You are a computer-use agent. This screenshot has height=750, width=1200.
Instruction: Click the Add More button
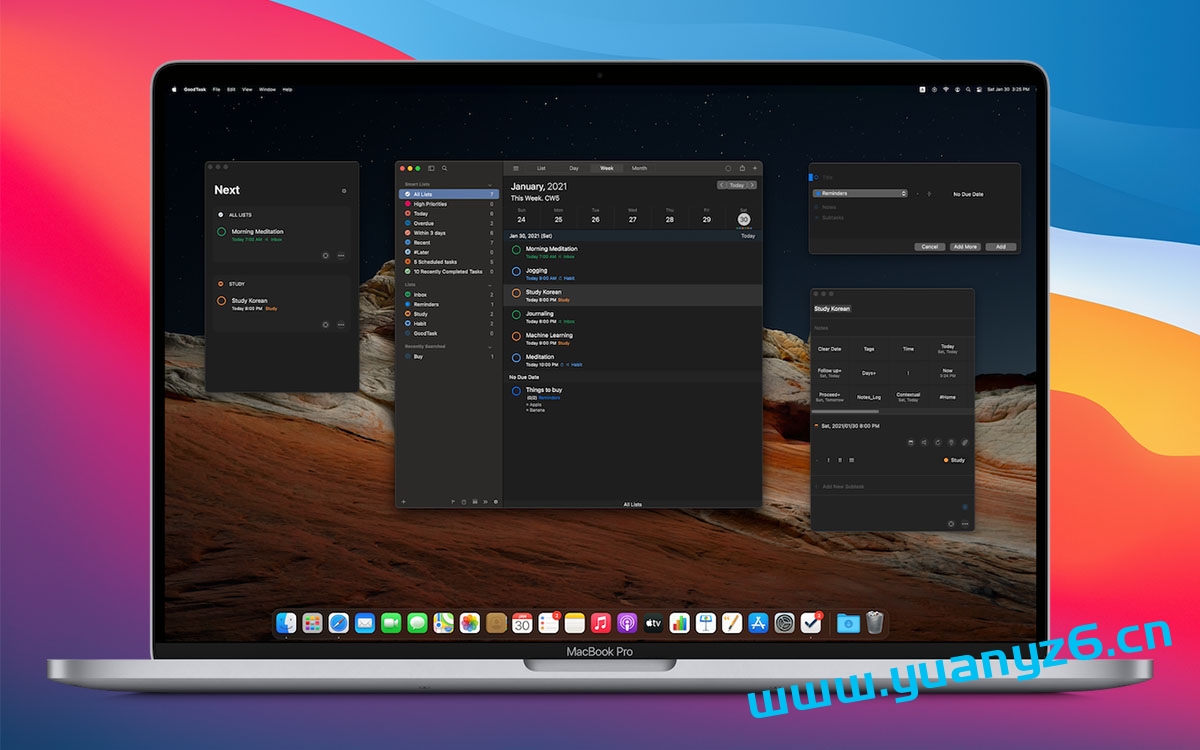click(x=964, y=246)
